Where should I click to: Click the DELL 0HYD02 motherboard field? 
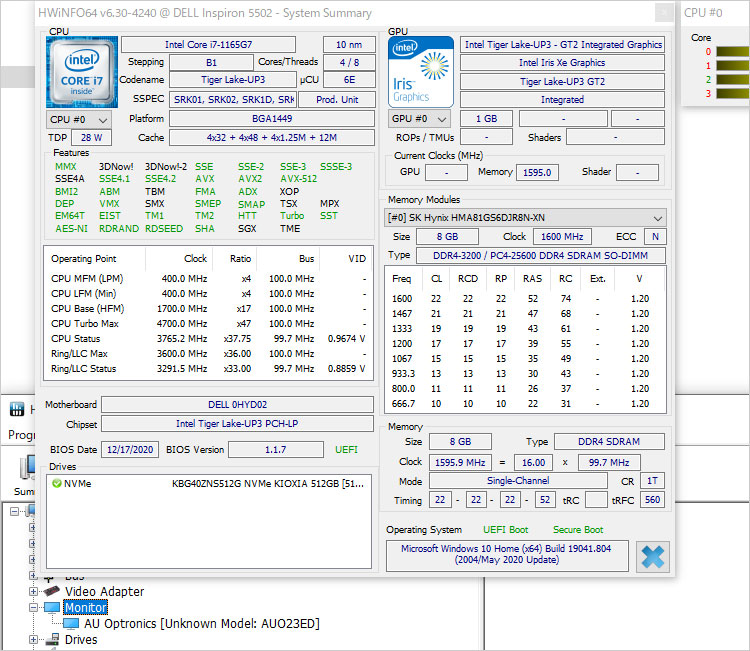click(x=237, y=405)
